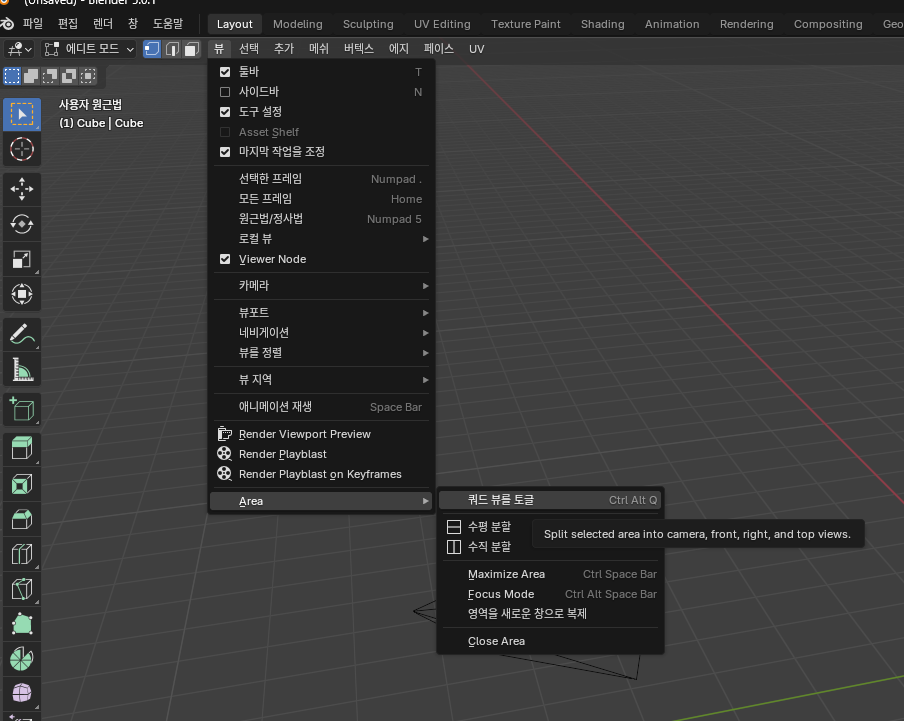The width and height of the screenshot is (904, 721).
Task: Select the Knife tool
Action: click(22, 590)
